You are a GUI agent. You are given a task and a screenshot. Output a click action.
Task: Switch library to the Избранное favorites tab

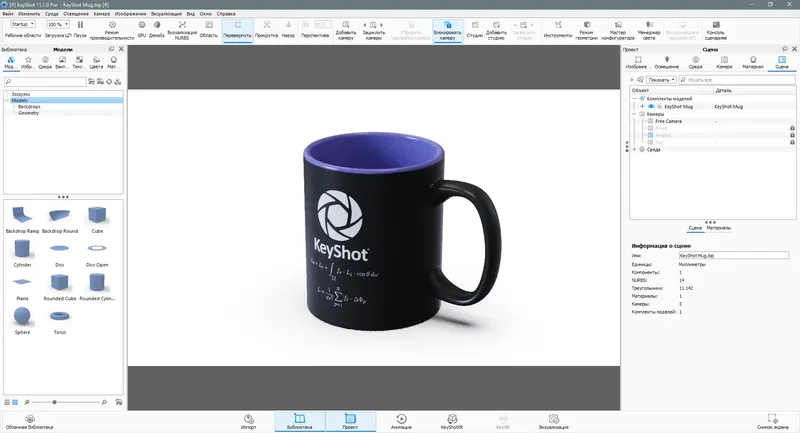[x=28, y=63]
